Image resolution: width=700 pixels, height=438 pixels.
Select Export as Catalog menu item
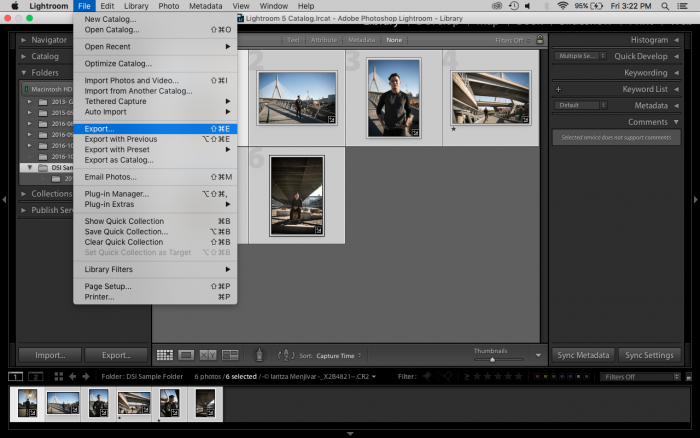155,160
